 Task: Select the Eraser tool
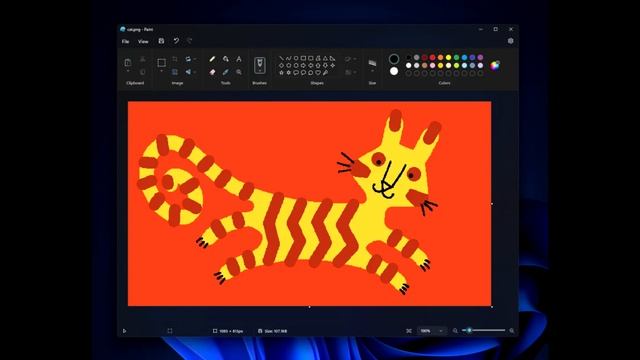click(212, 72)
